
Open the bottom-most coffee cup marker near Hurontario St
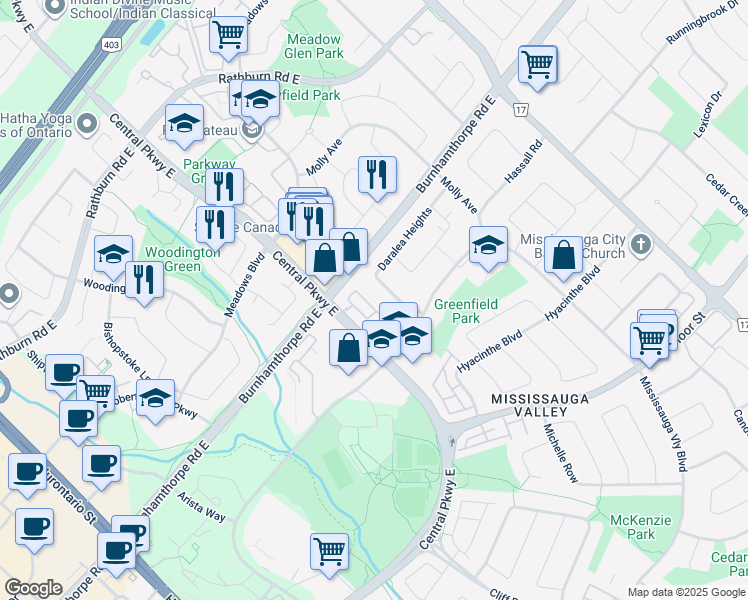pyautogui.click(x=116, y=551)
